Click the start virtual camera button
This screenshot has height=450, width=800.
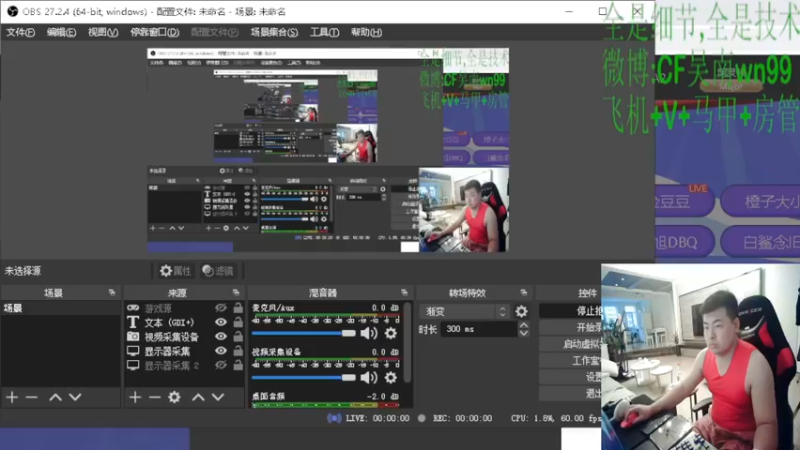click(x=570, y=344)
